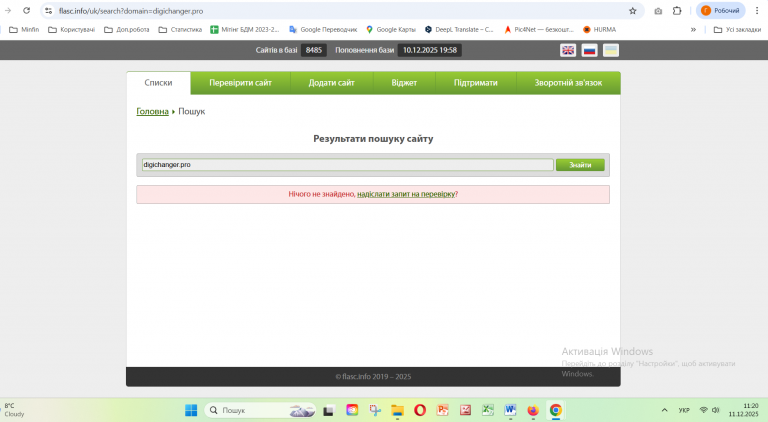Open PowerPoint from the taskbar

pyautogui.click(x=443, y=410)
